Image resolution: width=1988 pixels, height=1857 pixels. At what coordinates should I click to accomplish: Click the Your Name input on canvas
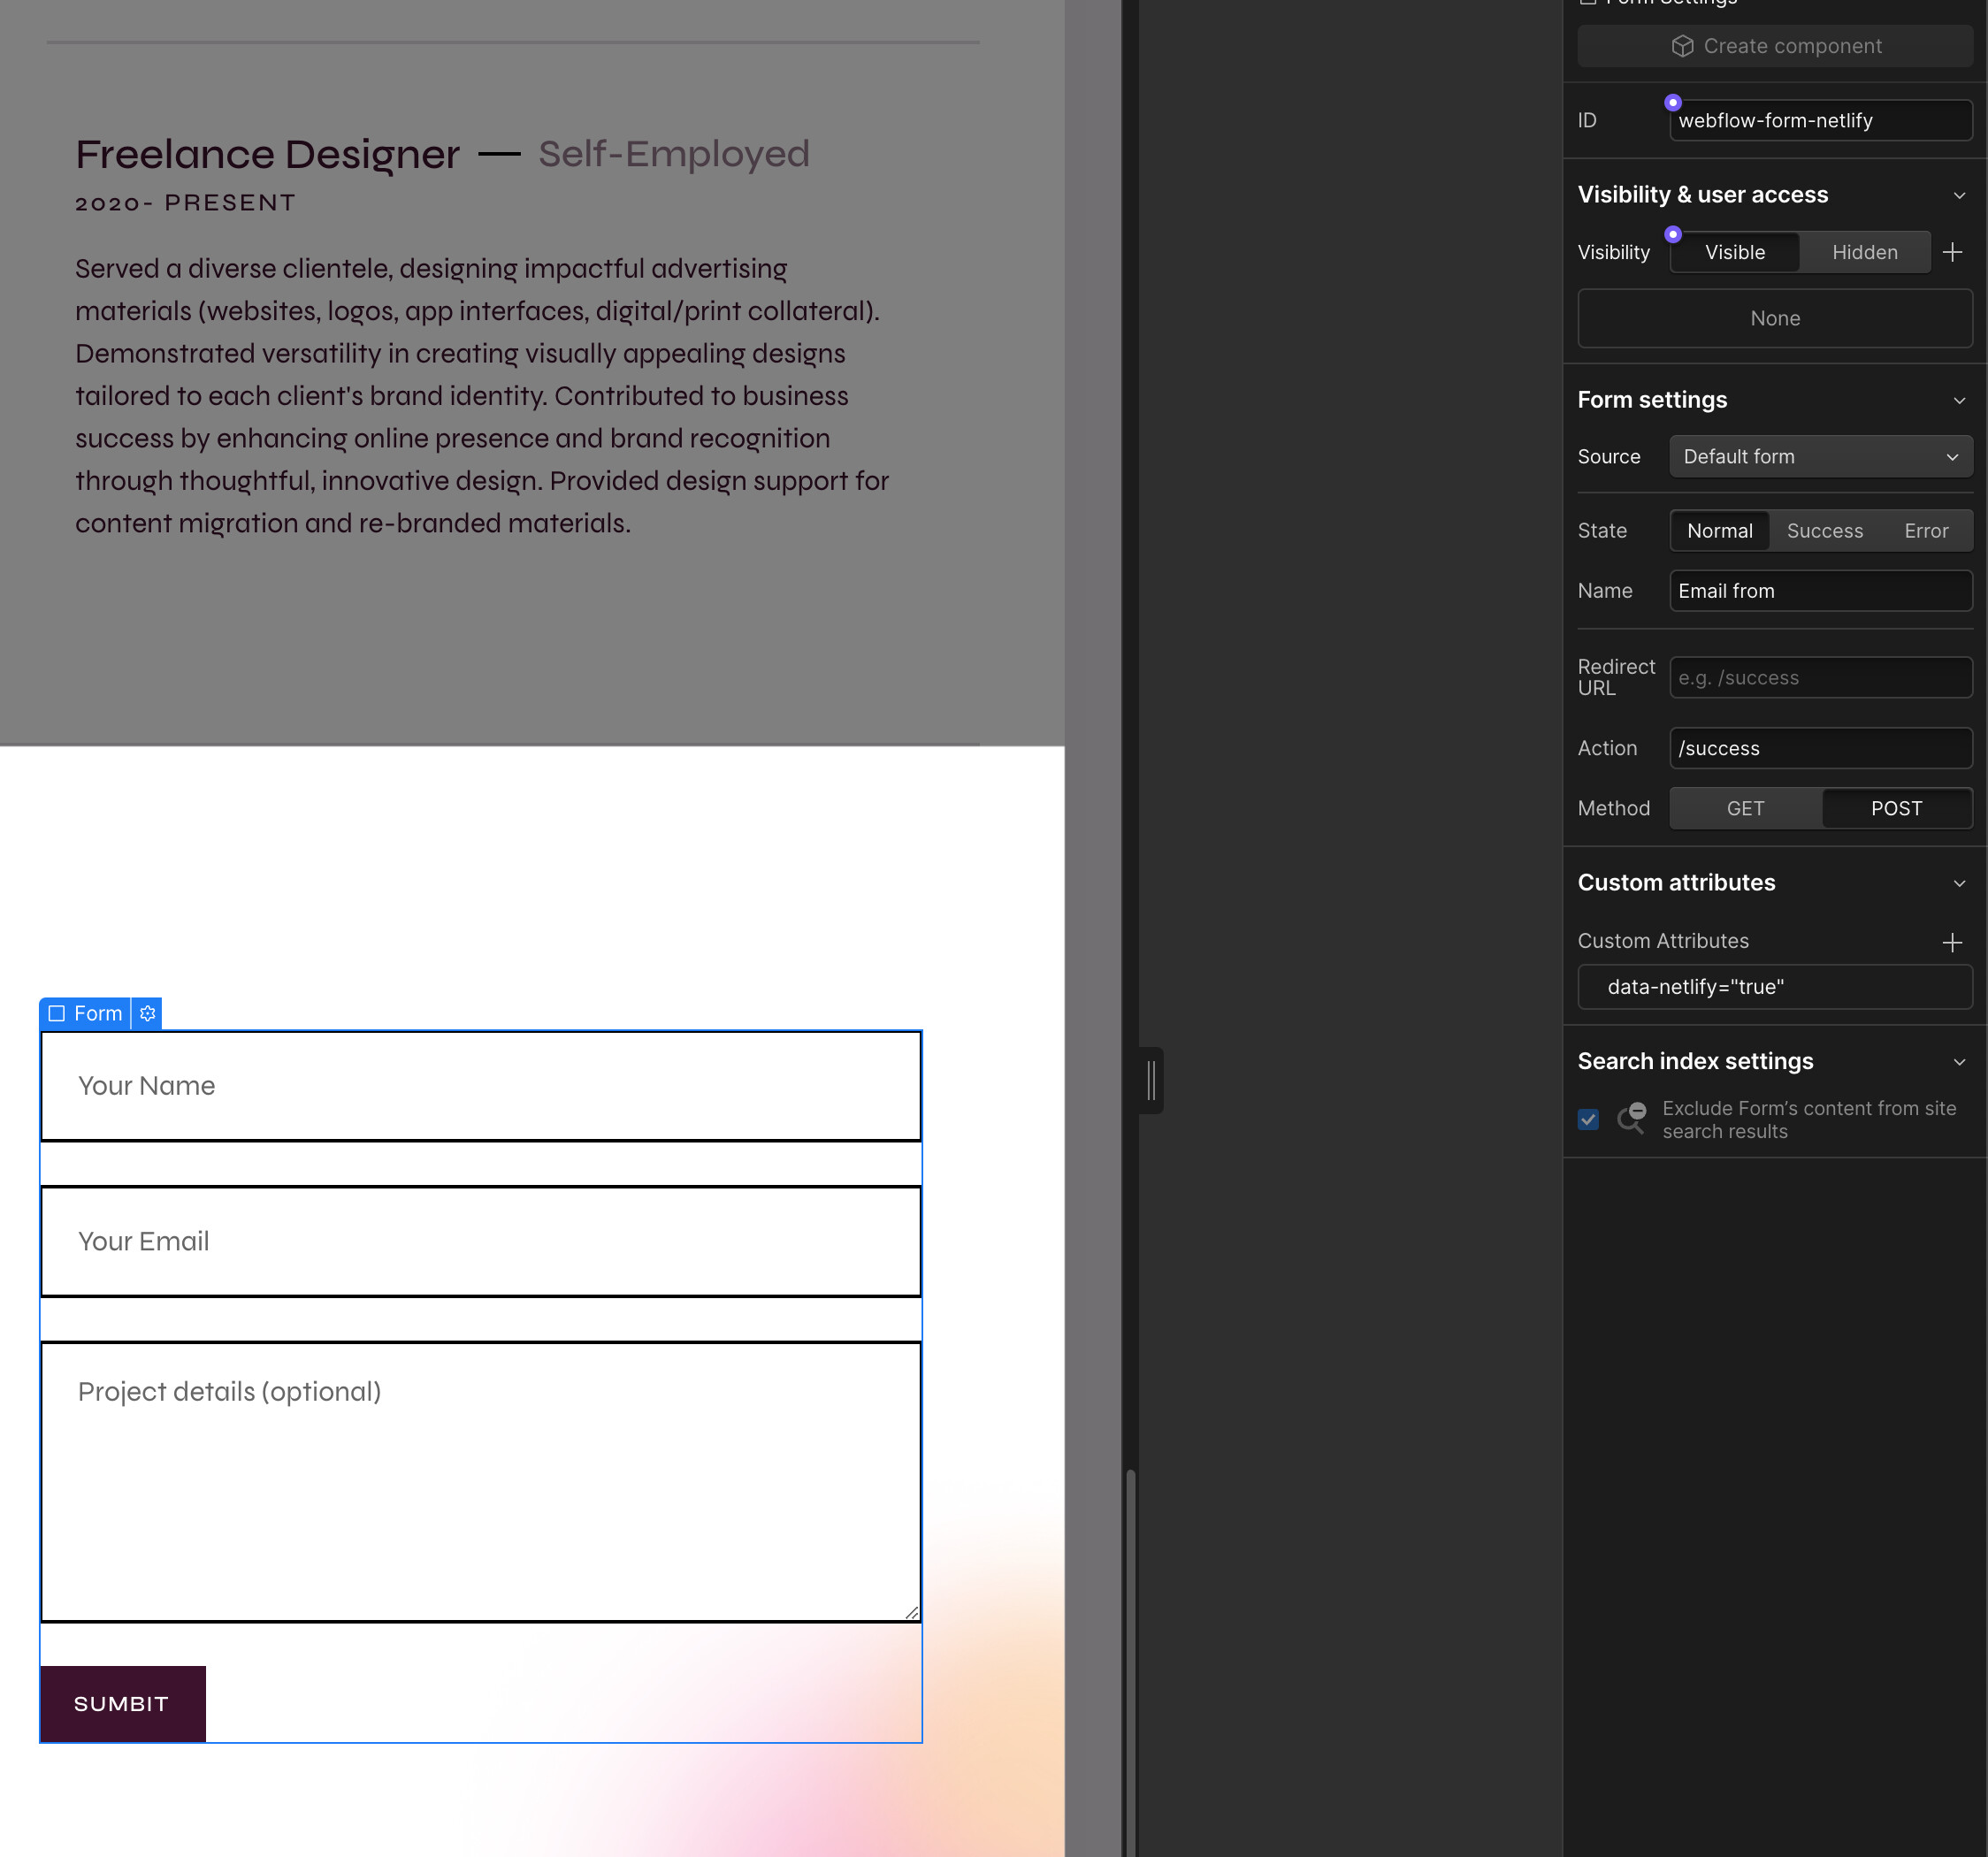tap(480, 1086)
